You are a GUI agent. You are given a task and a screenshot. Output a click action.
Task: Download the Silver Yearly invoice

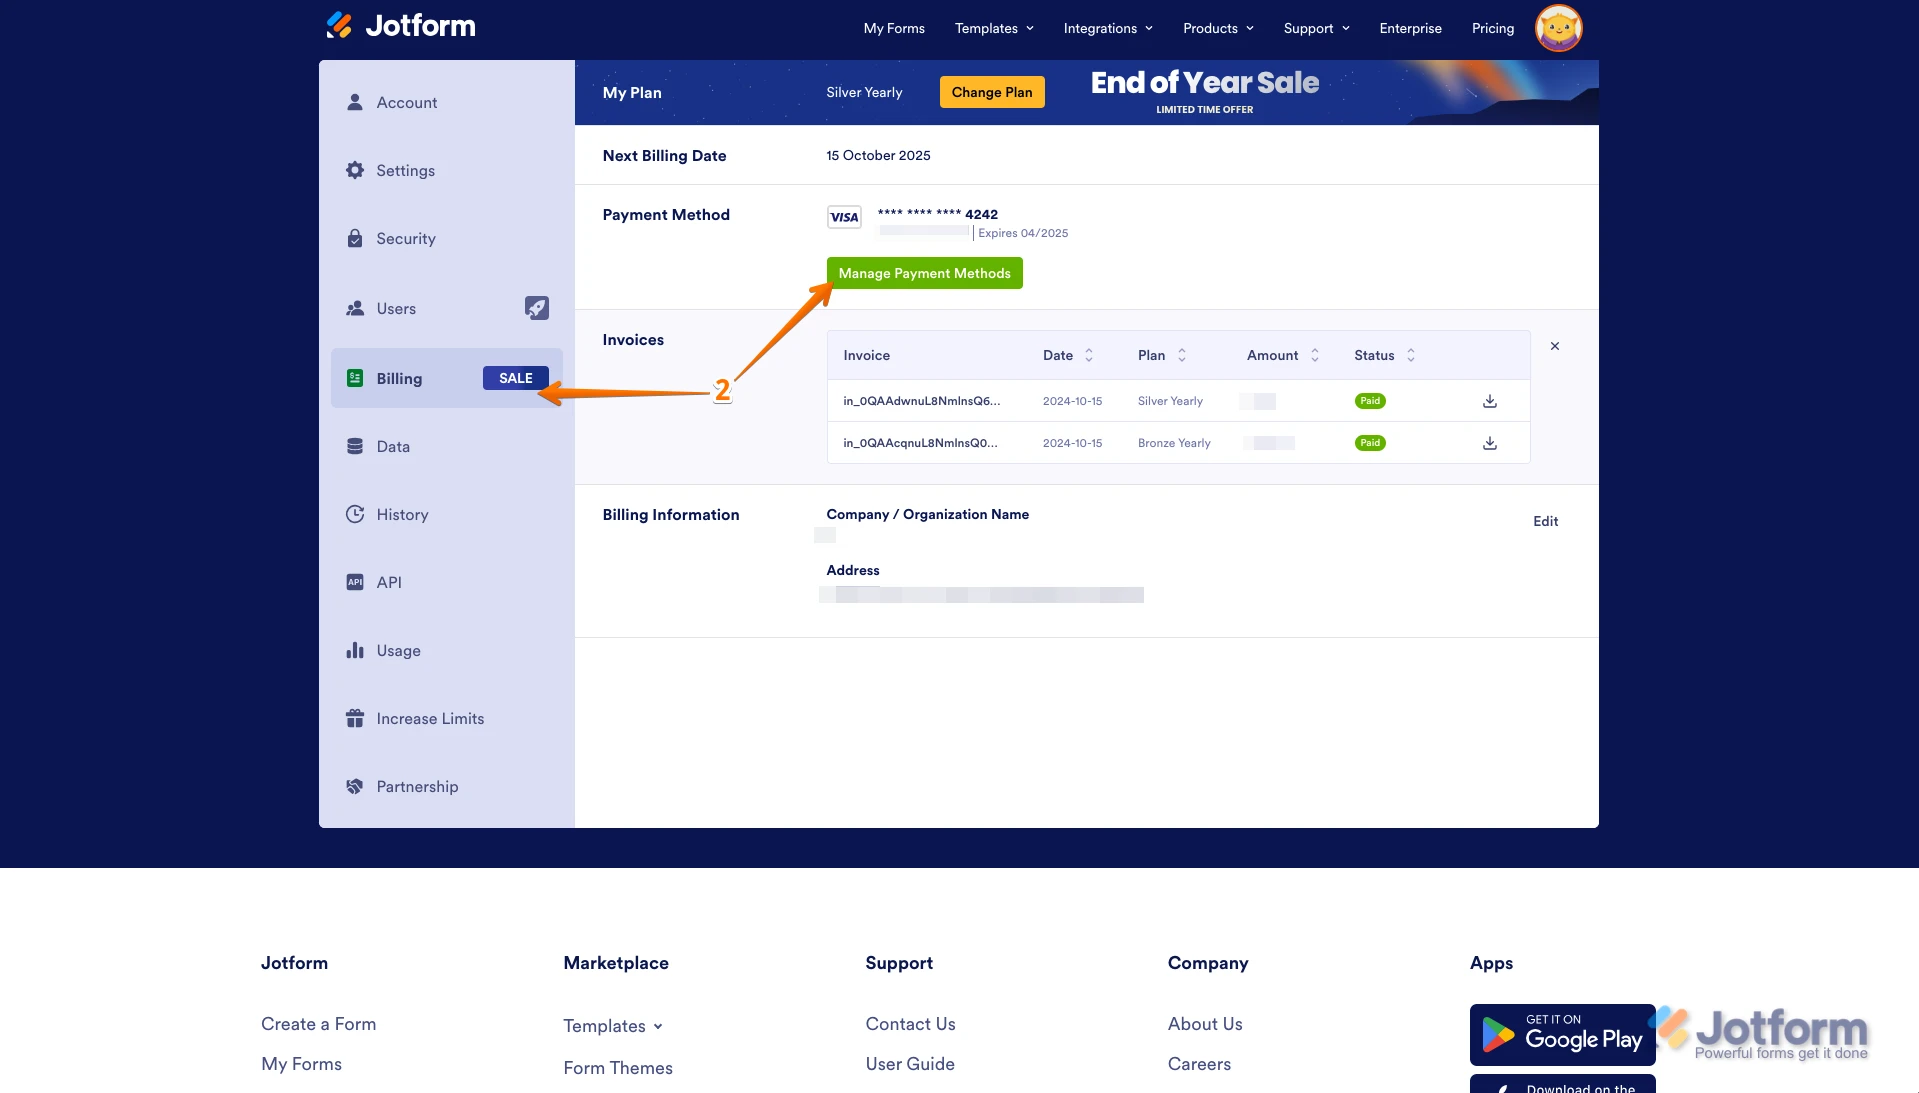click(x=1489, y=401)
